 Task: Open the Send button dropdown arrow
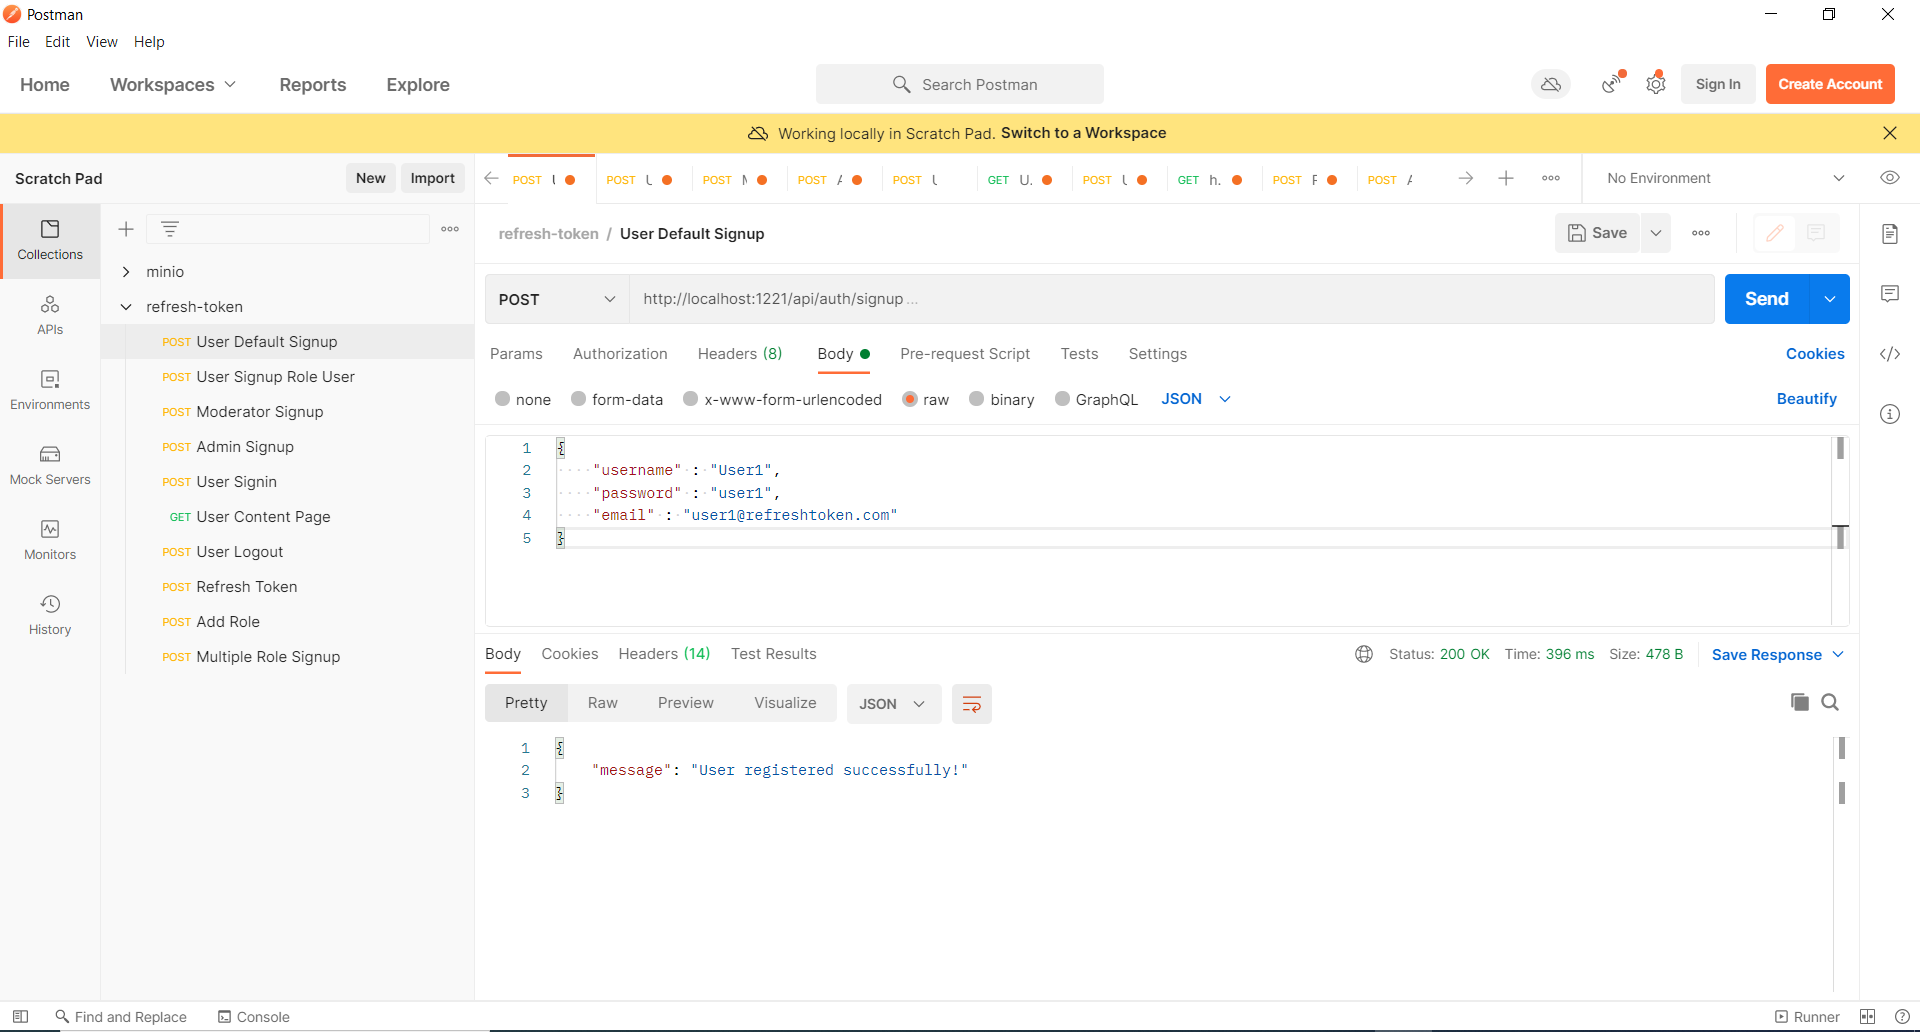coord(1830,299)
